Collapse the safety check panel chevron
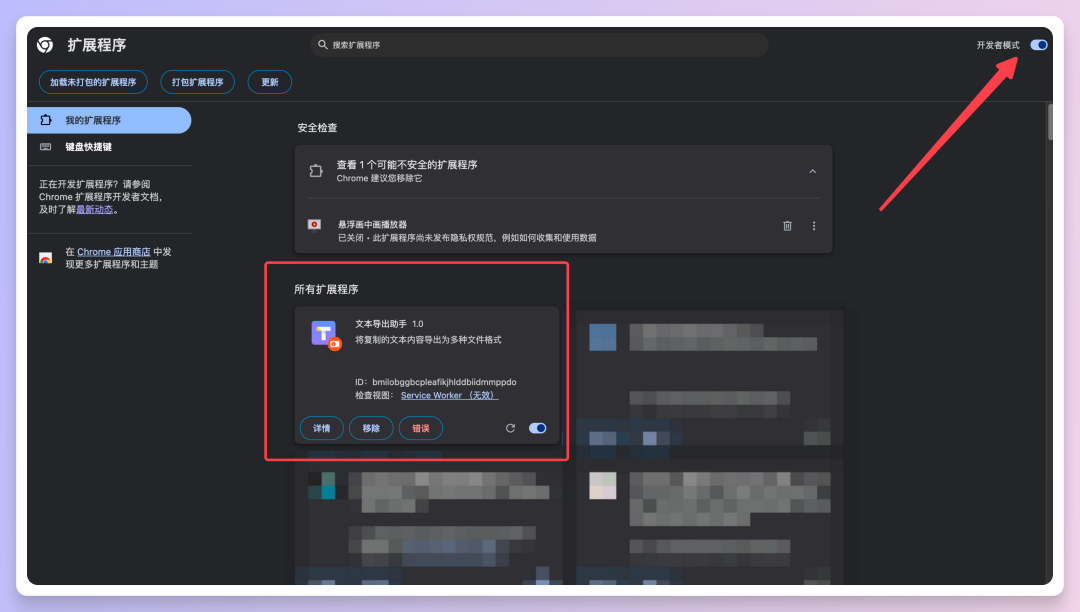Screen dimensions: 1080x612 (813, 171)
